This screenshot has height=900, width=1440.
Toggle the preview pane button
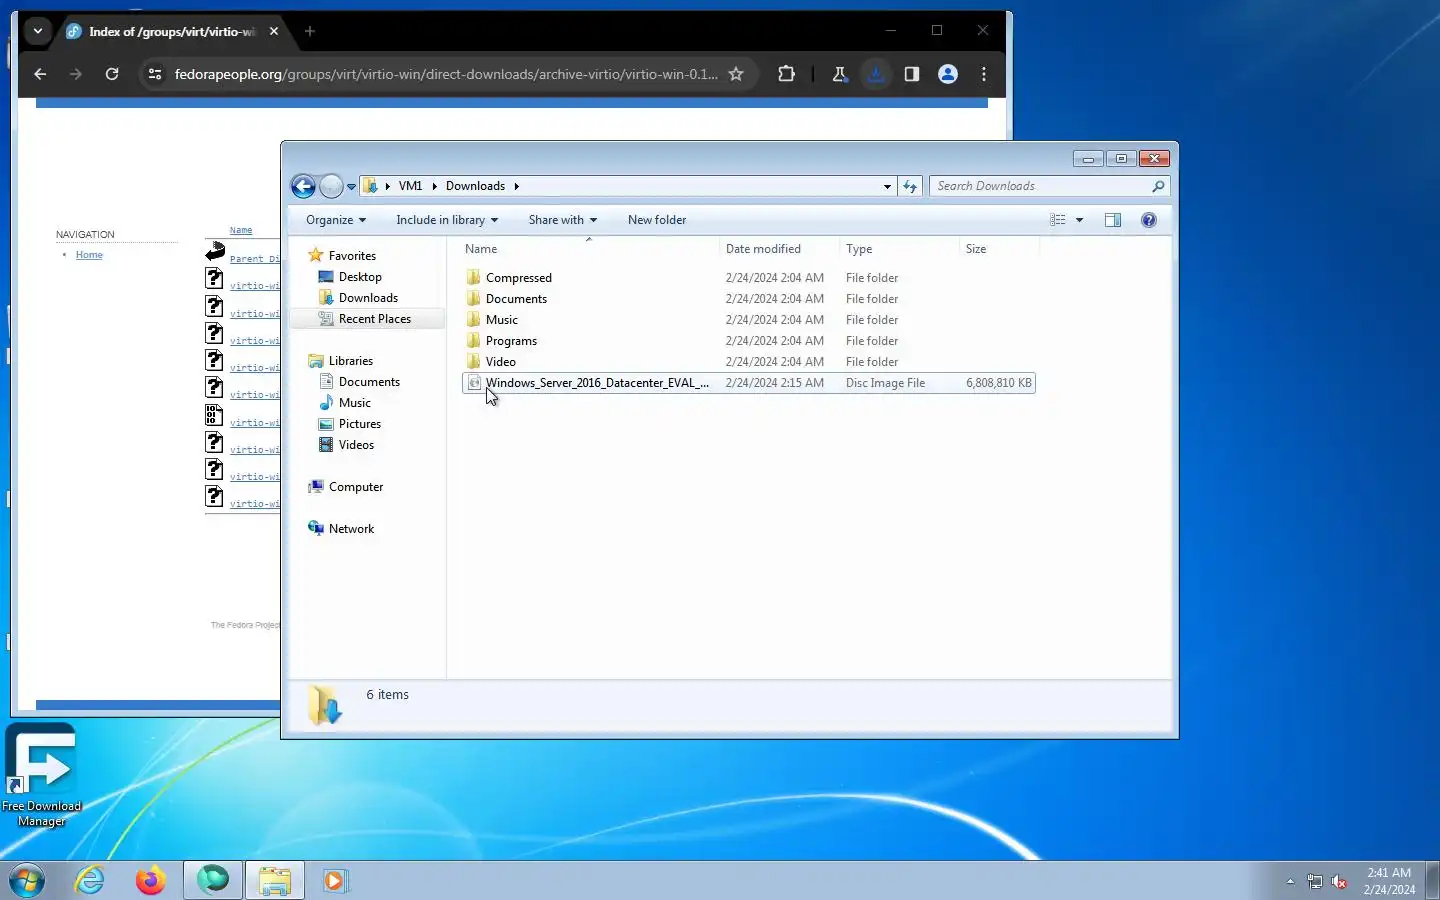1113,220
